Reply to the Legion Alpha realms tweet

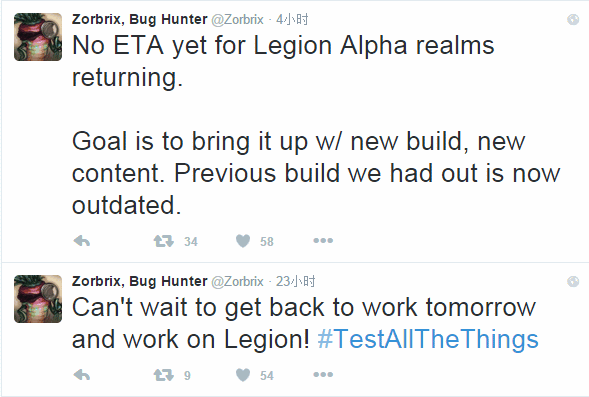(82, 241)
